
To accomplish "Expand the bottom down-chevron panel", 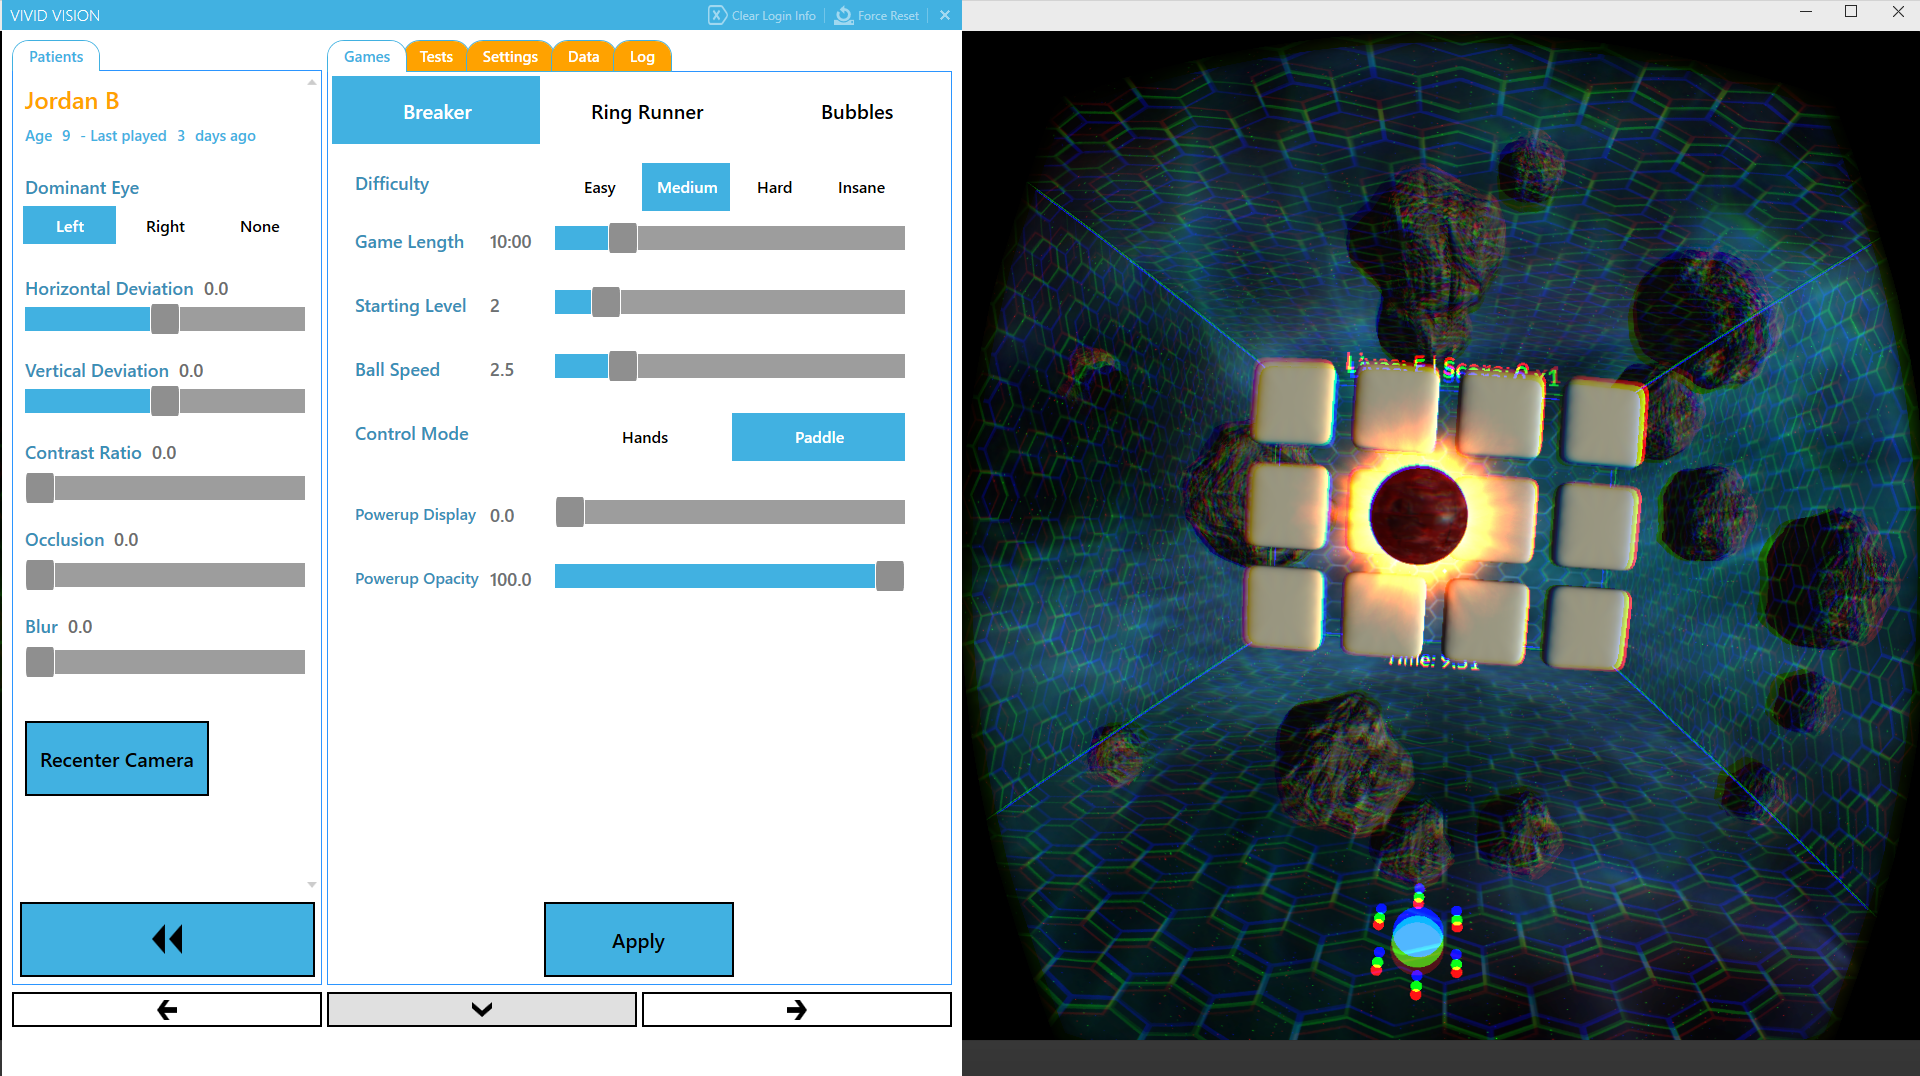I will [x=481, y=1009].
